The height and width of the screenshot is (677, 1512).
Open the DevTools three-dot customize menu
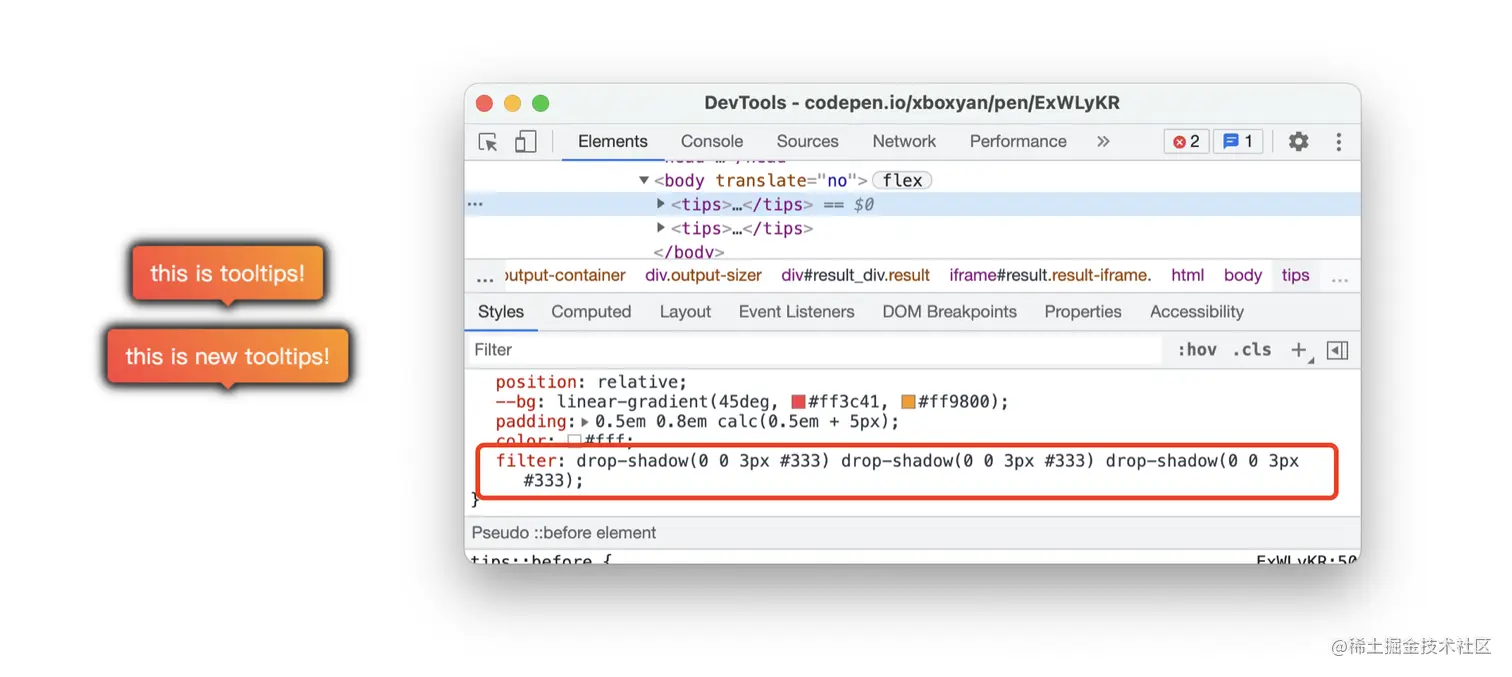click(x=1338, y=142)
